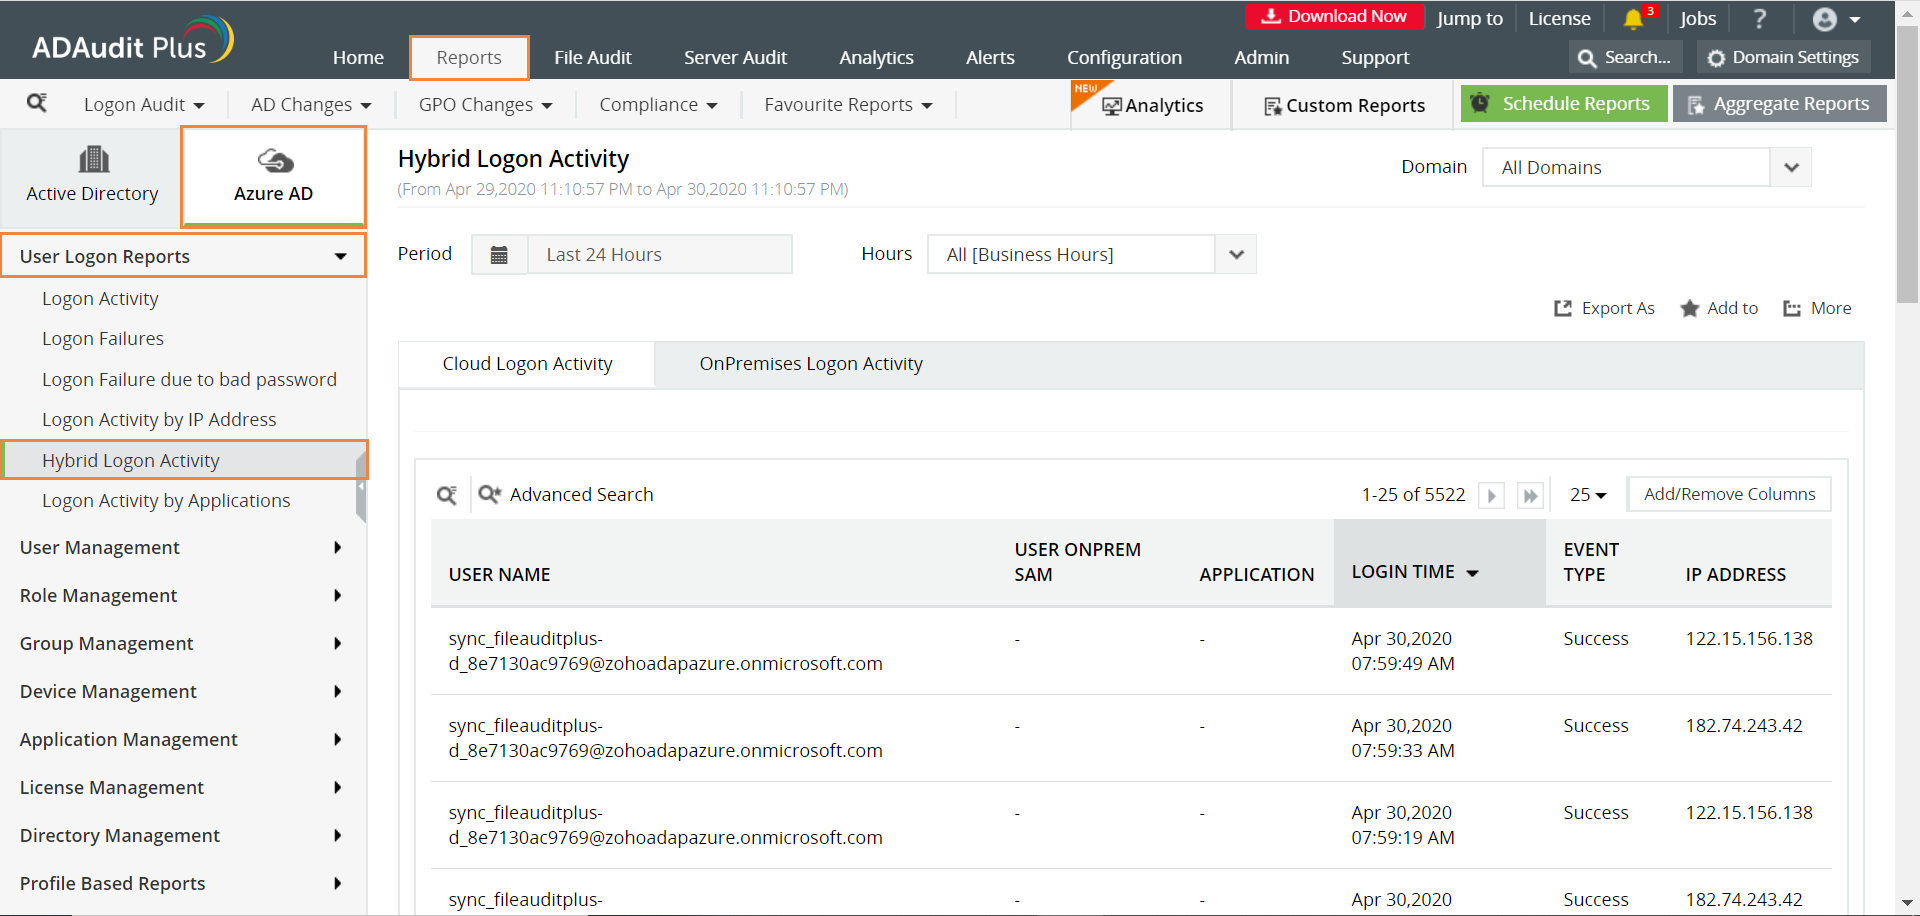Open the notifications bell icon
This screenshot has height=916, width=1920.
point(1633,19)
